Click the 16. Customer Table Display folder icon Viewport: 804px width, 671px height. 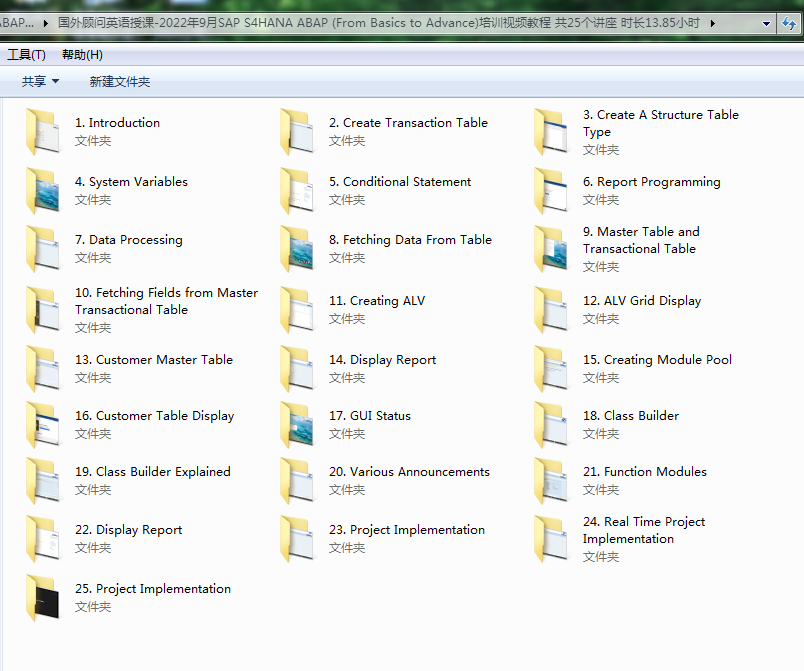(x=43, y=424)
